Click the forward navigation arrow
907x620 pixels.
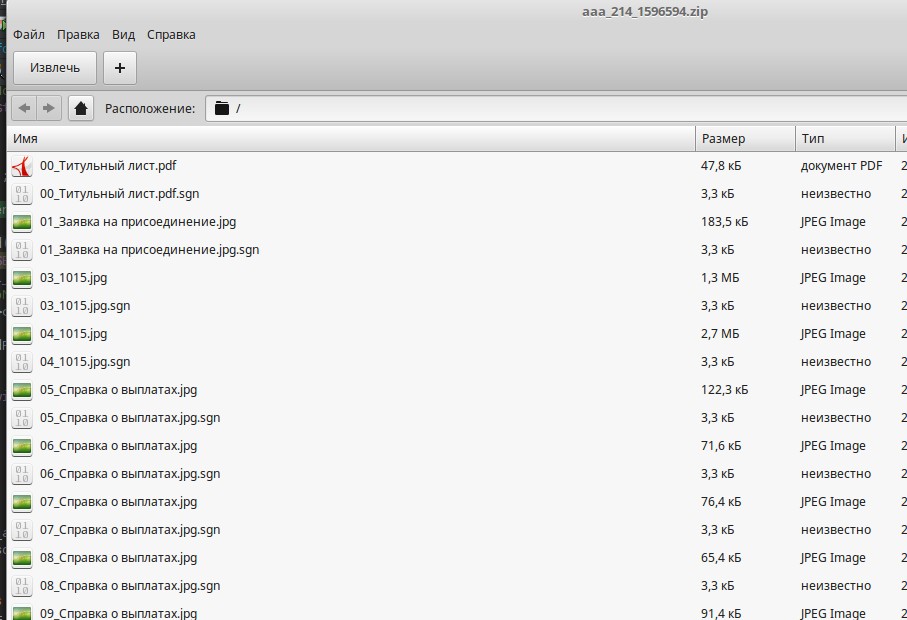click(48, 108)
